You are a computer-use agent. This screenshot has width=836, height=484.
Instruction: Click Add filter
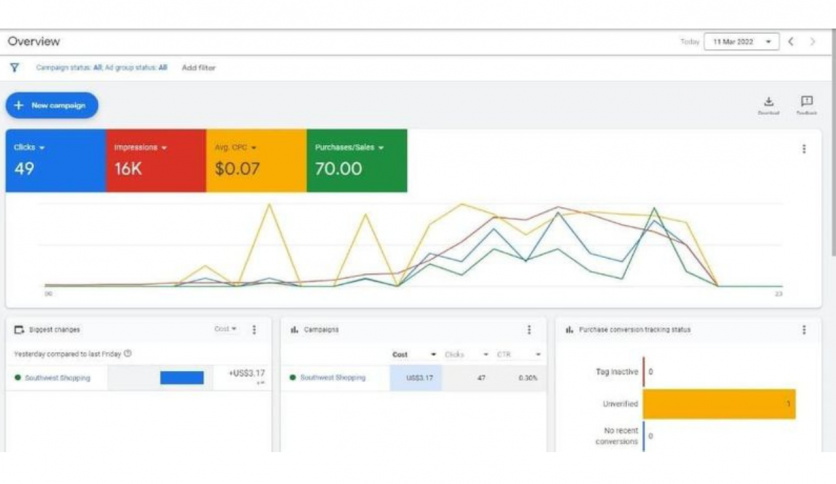[198, 68]
